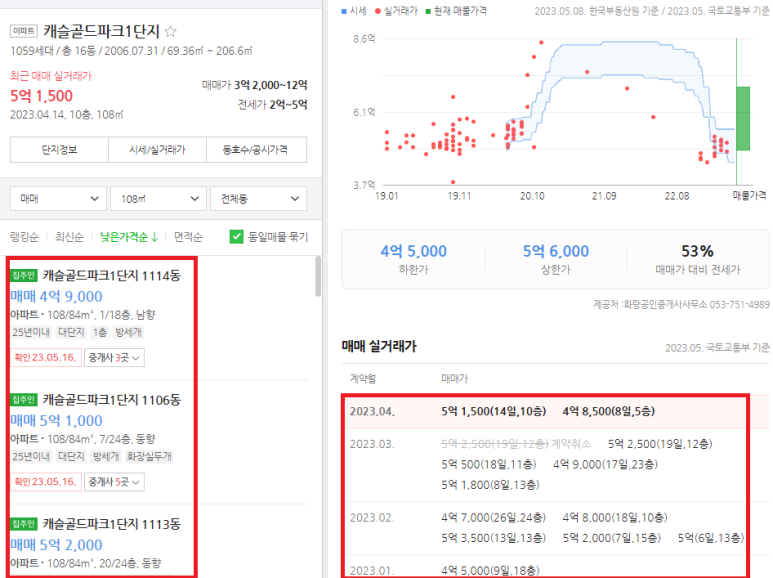This screenshot has height=578, width=773.
Task: Sort listings by 면적순
Action: [188, 237]
